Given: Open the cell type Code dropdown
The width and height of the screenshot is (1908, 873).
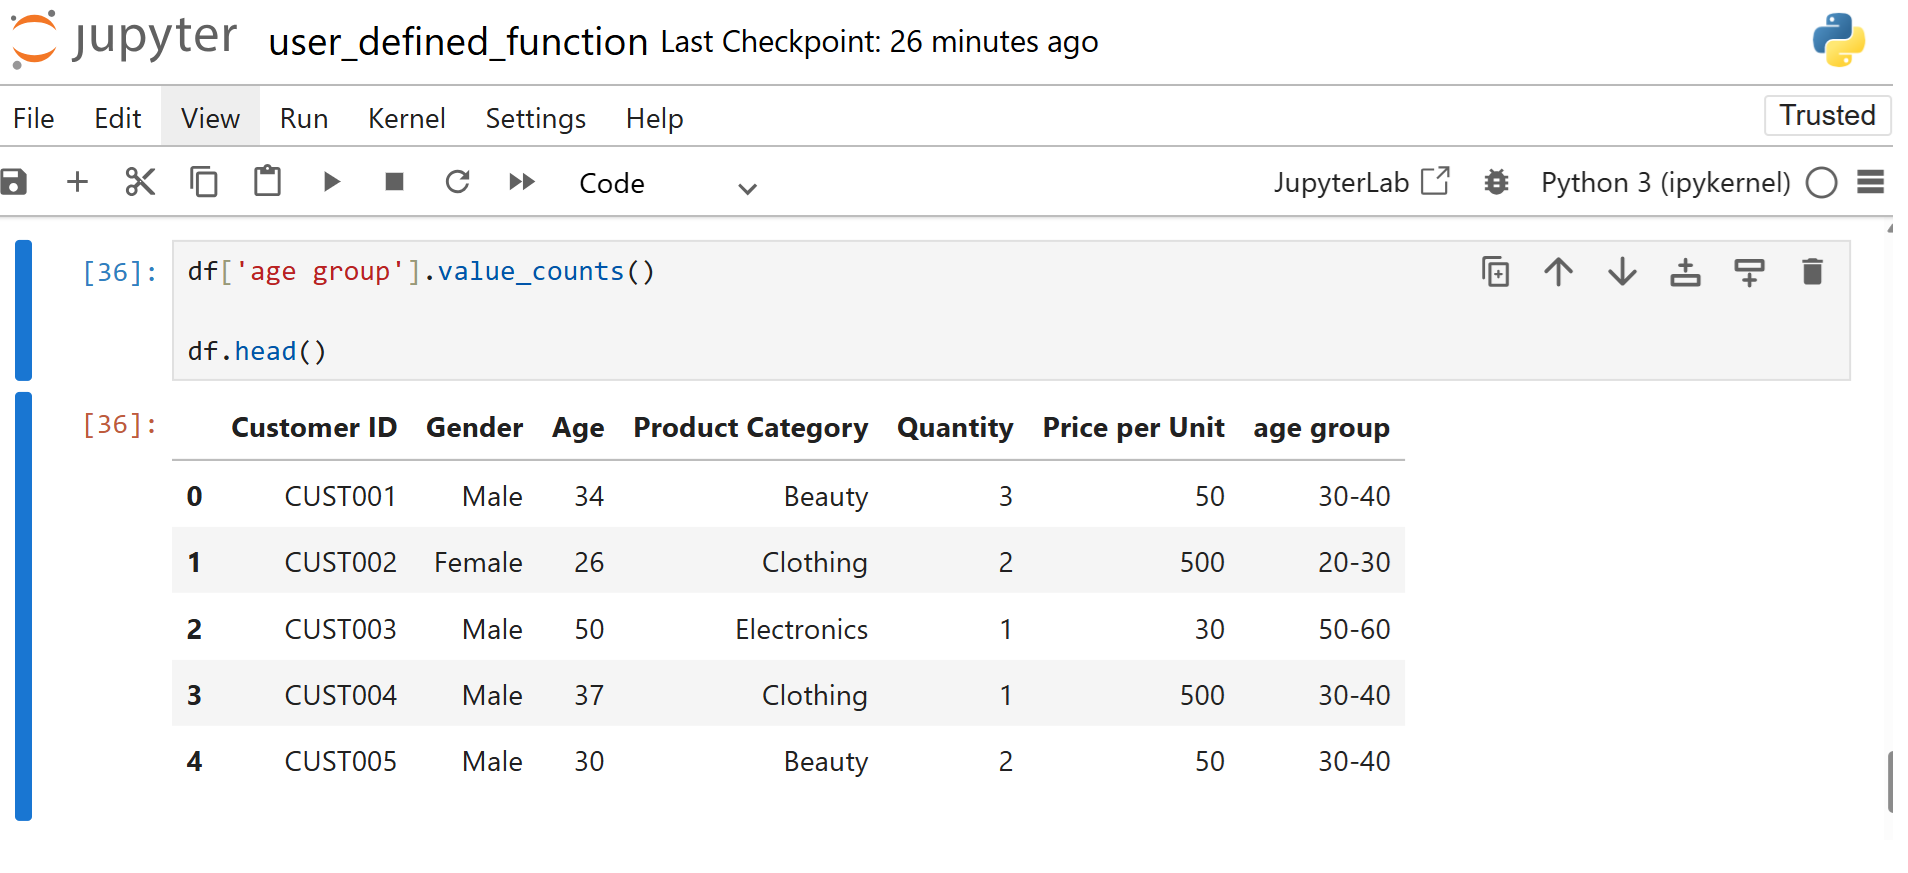Looking at the screenshot, I should 667,184.
